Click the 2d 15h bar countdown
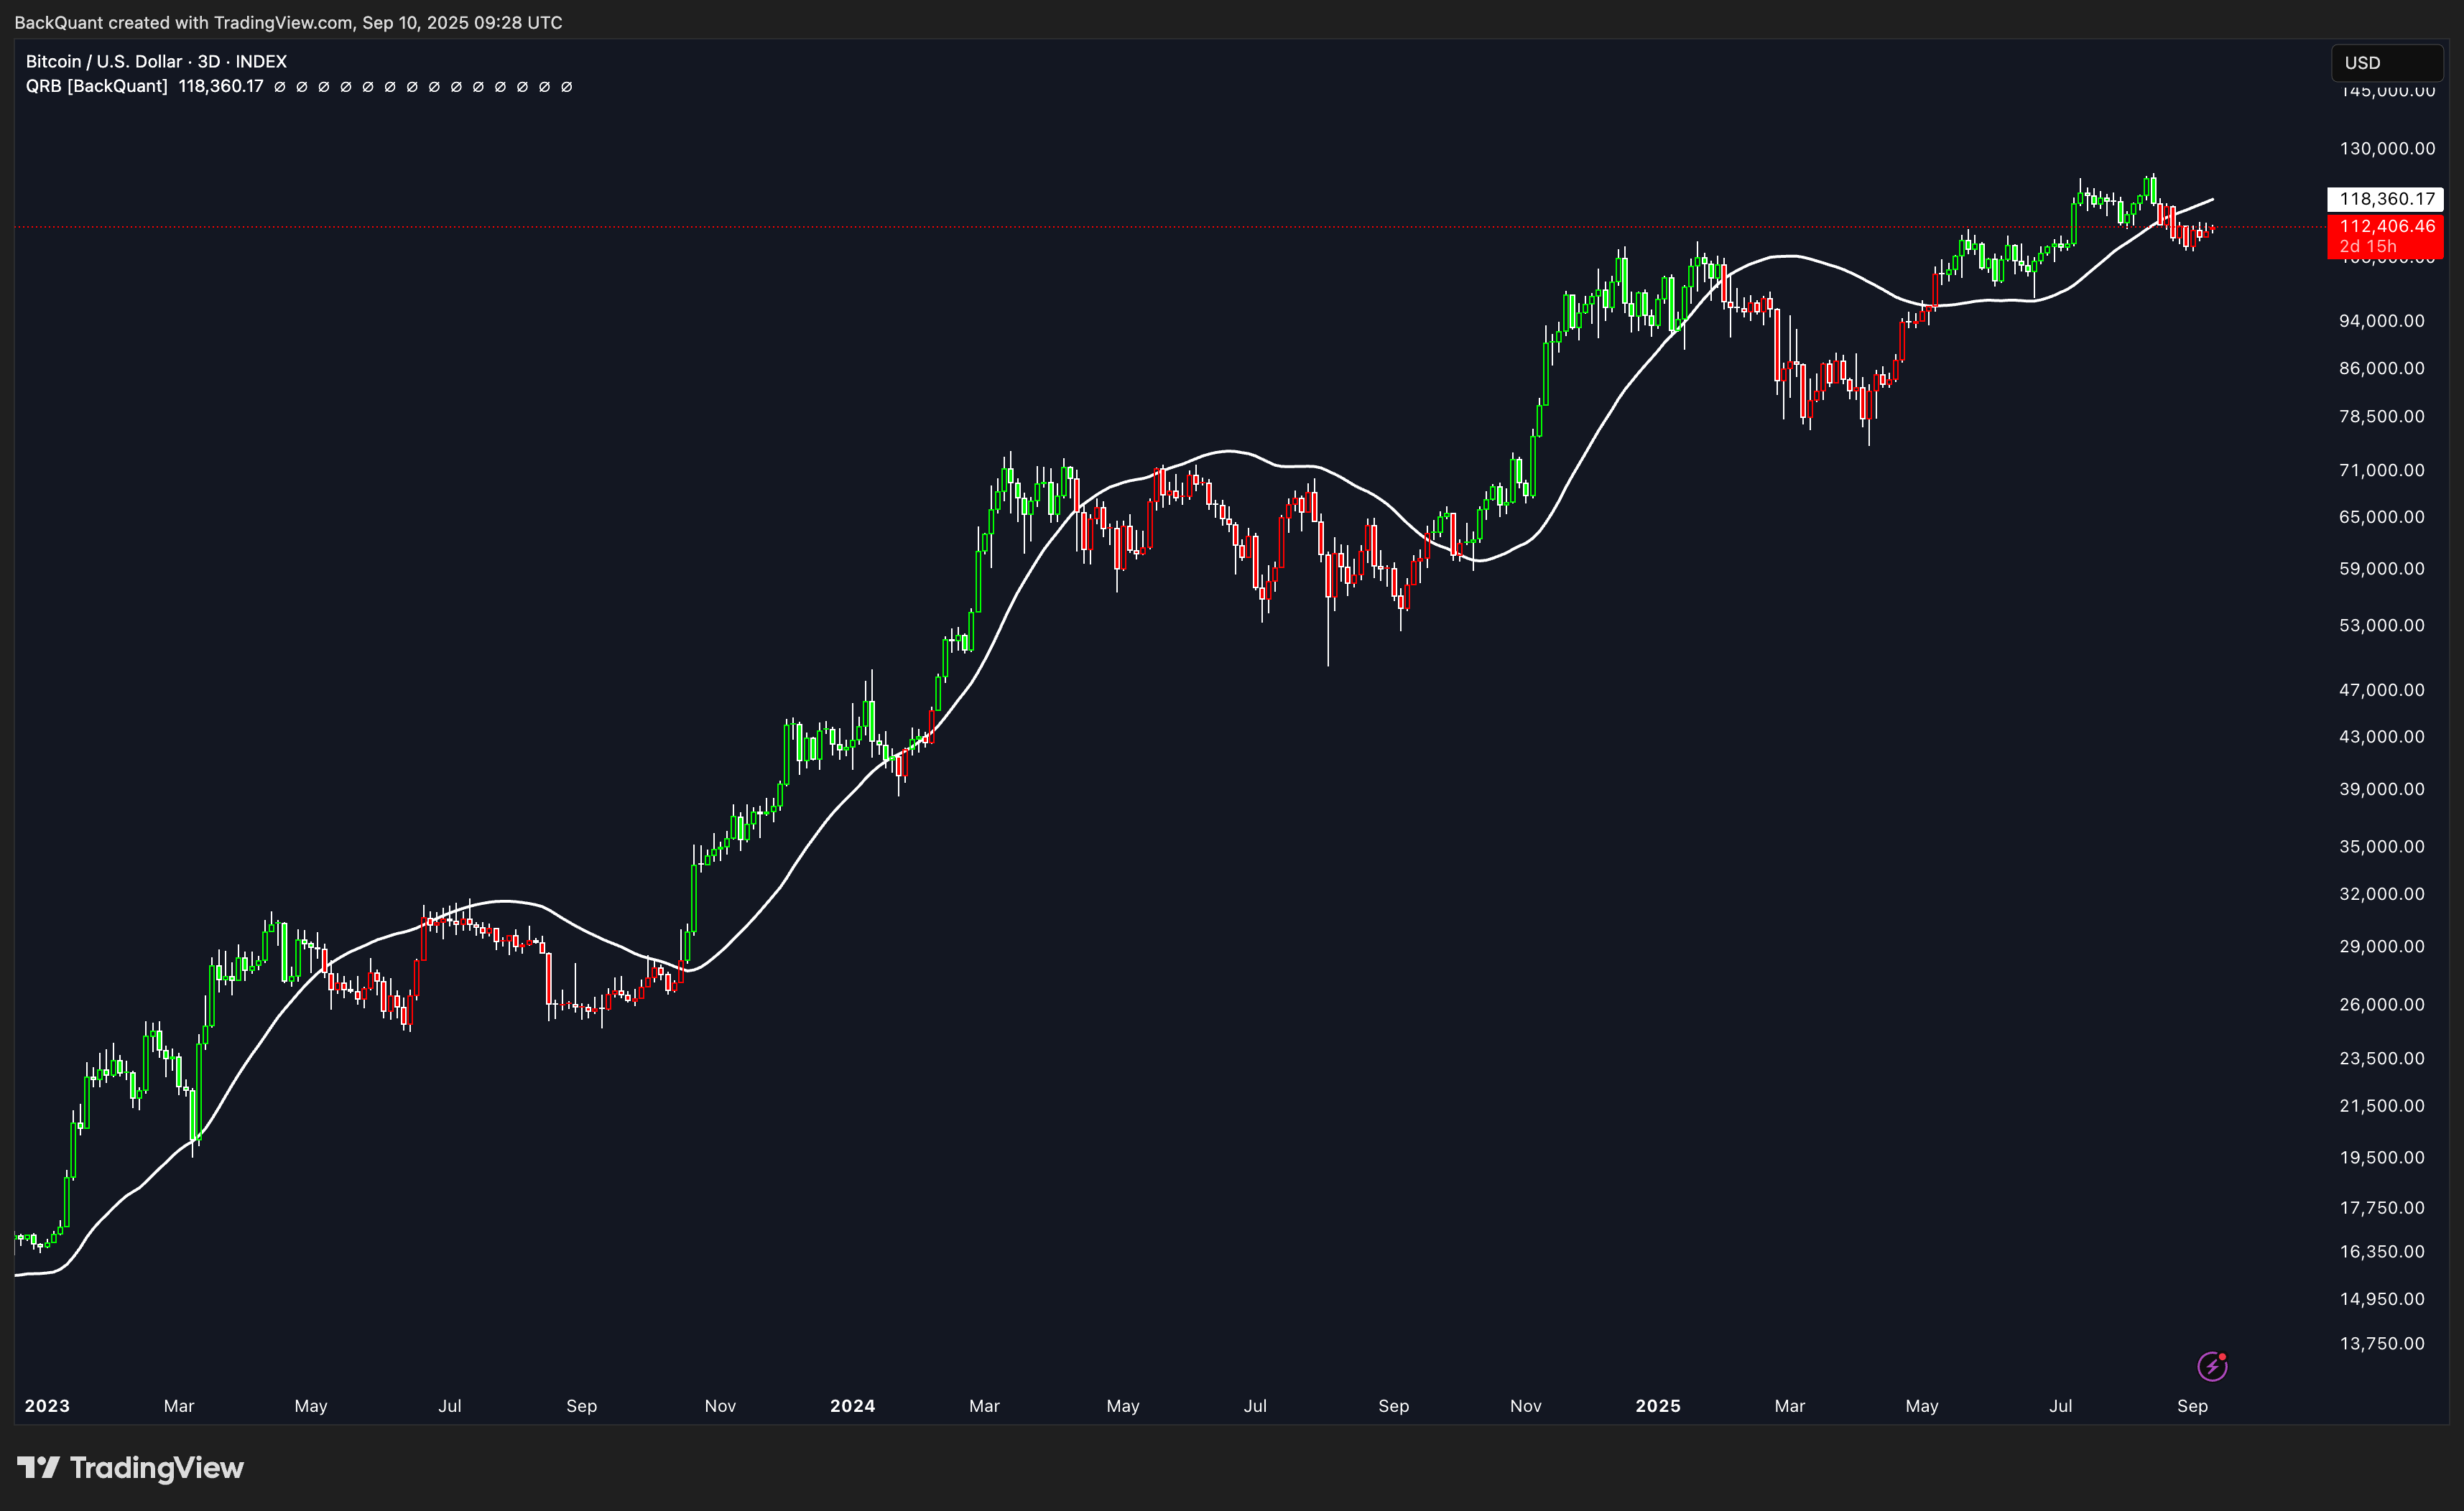 click(2367, 247)
